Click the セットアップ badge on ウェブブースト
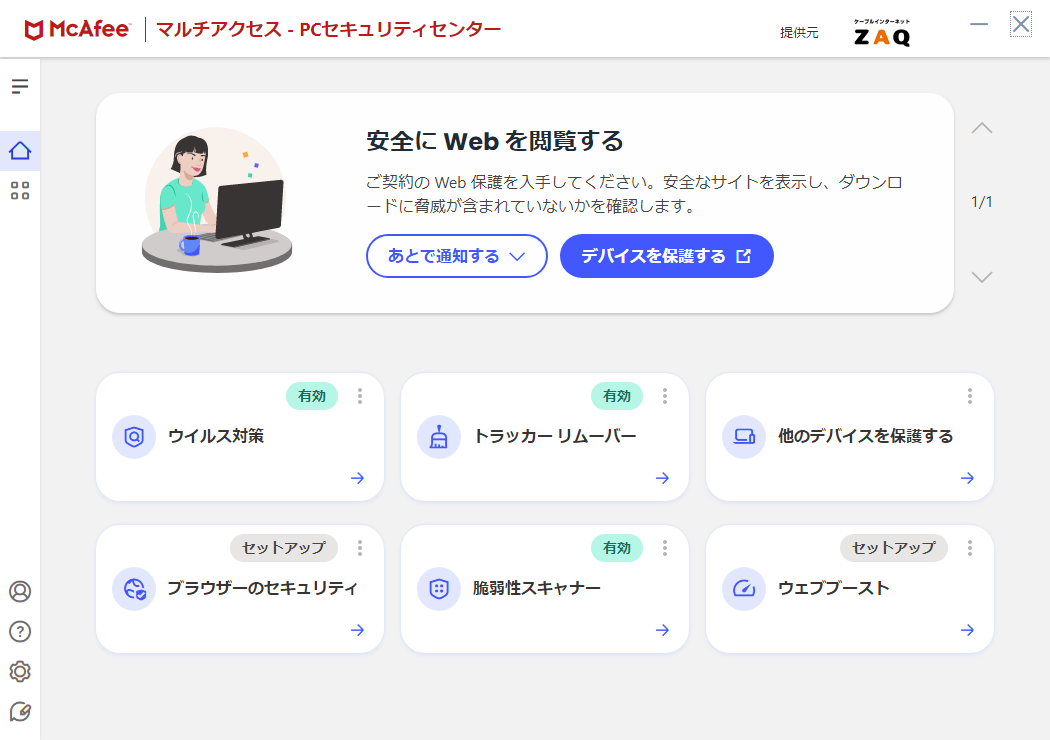 (x=894, y=548)
